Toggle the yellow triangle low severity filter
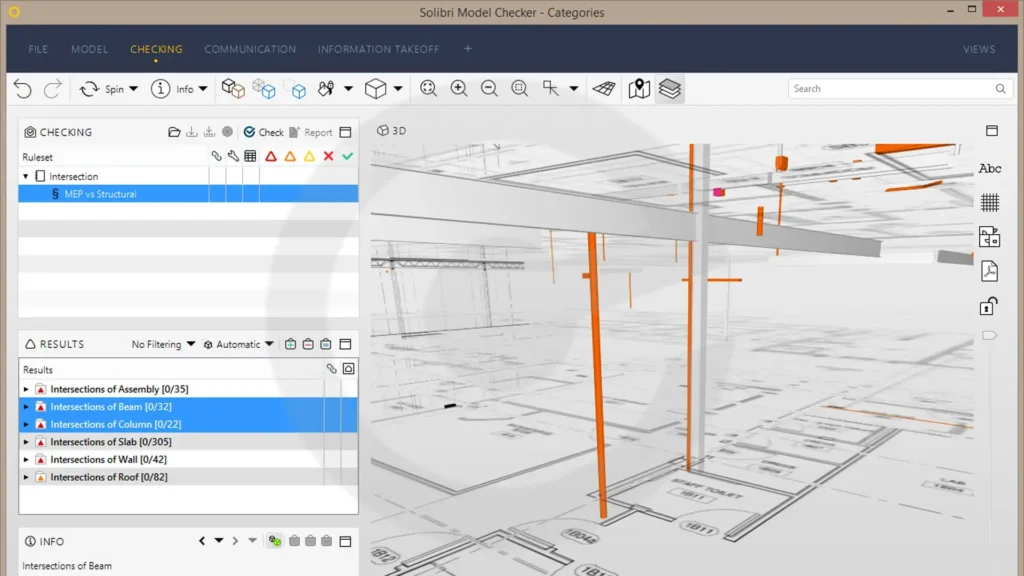1024x576 pixels. tap(310, 156)
